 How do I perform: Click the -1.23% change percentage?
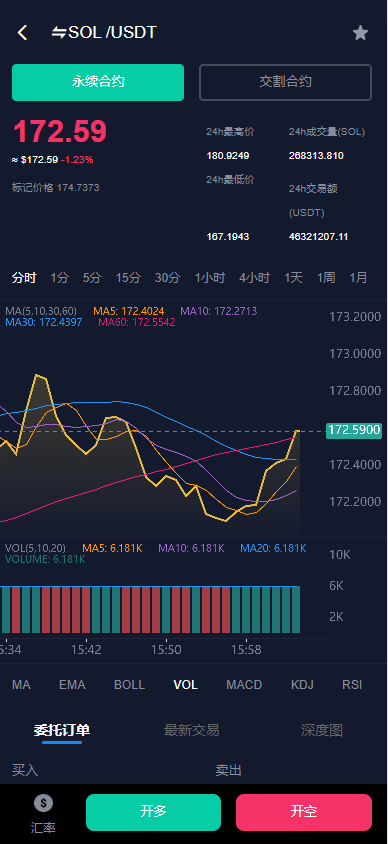tap(77, 160)
